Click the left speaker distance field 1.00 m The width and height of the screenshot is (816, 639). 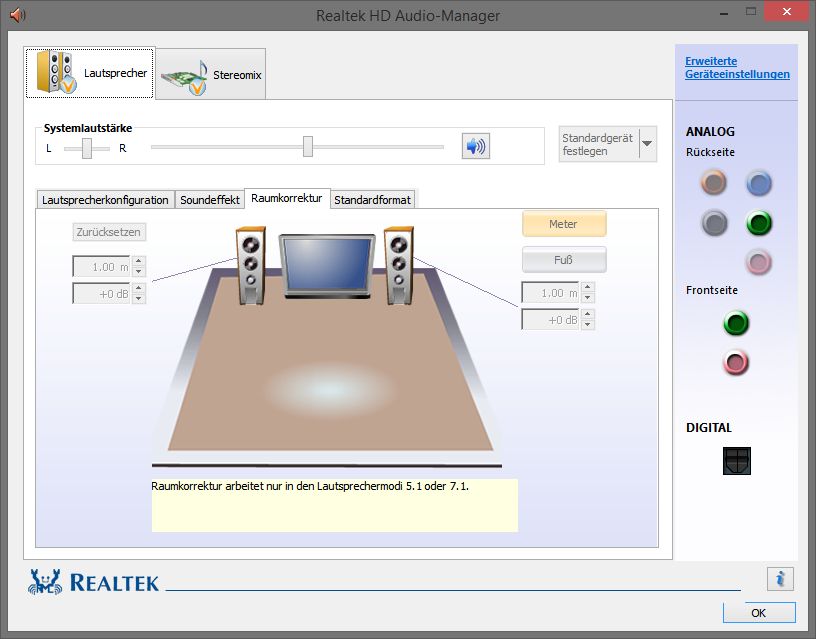click(101, 266)
